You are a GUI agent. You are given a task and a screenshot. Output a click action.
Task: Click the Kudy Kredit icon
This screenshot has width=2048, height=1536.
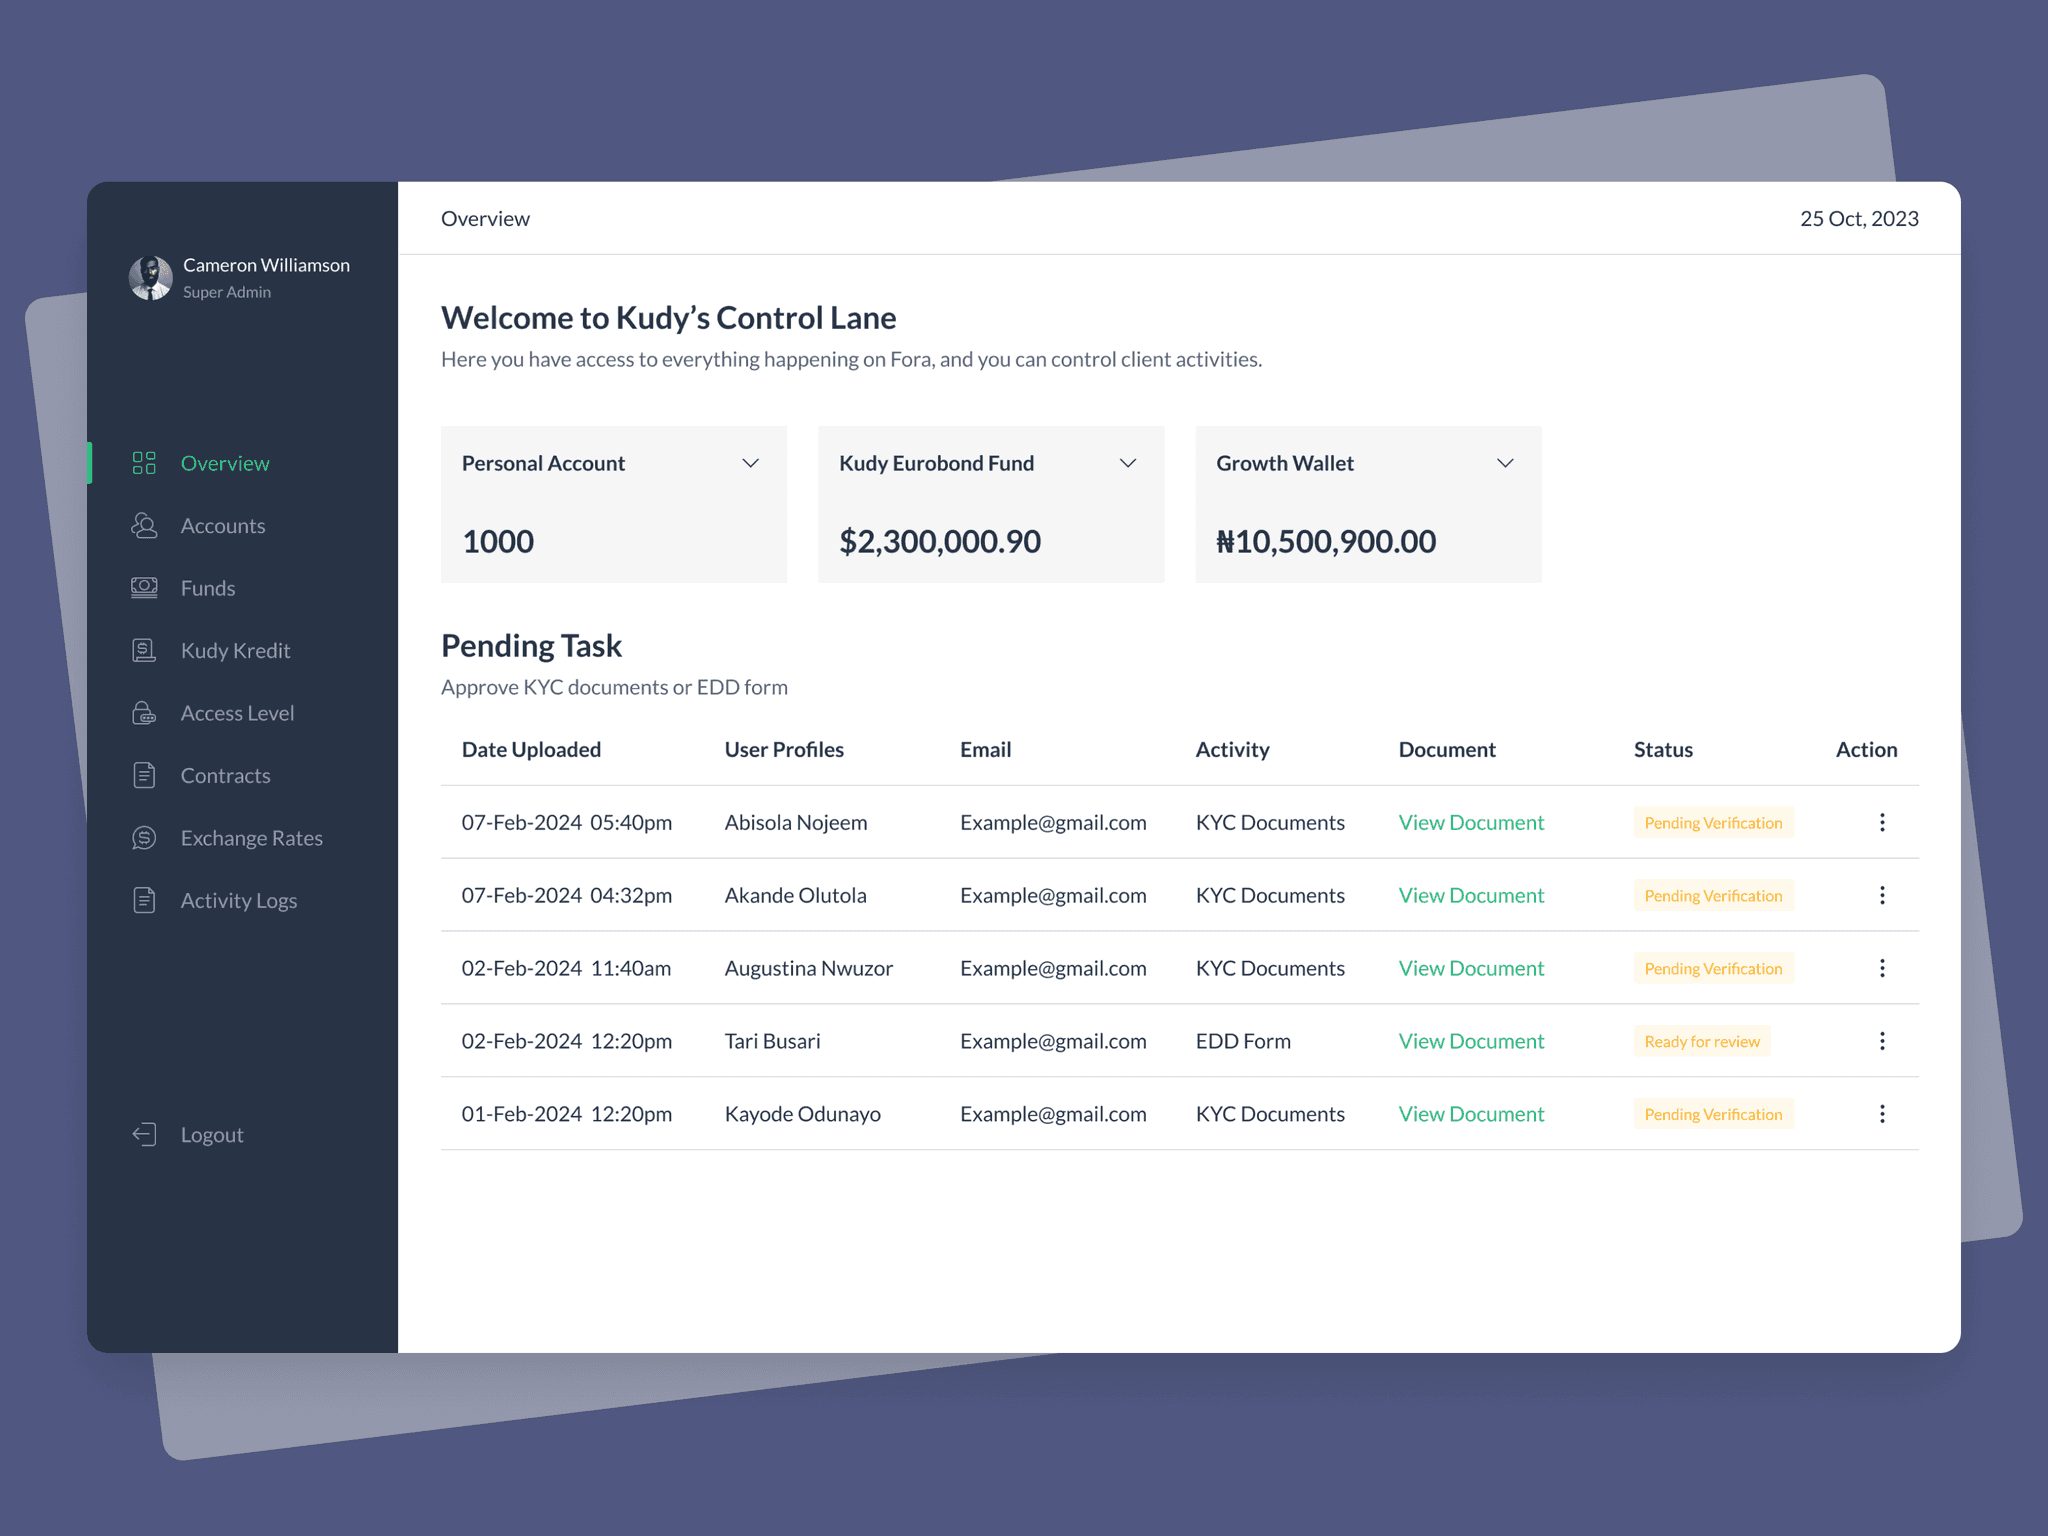pos(144,651)
